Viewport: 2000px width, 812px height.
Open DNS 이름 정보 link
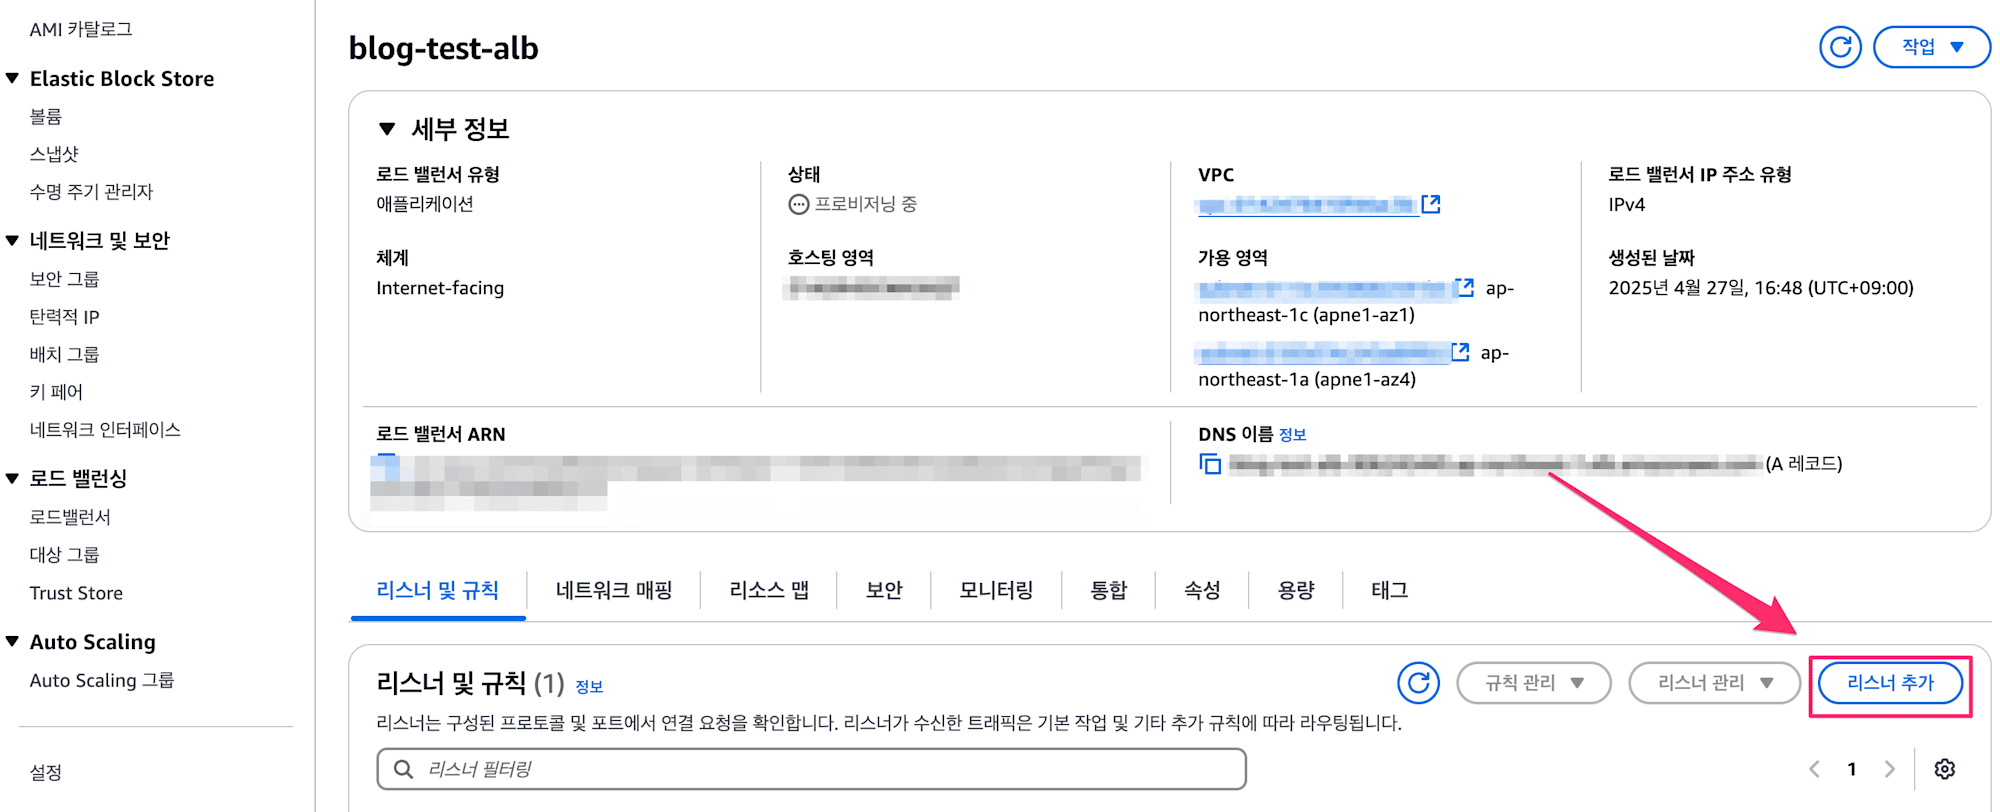[1292, 435]
